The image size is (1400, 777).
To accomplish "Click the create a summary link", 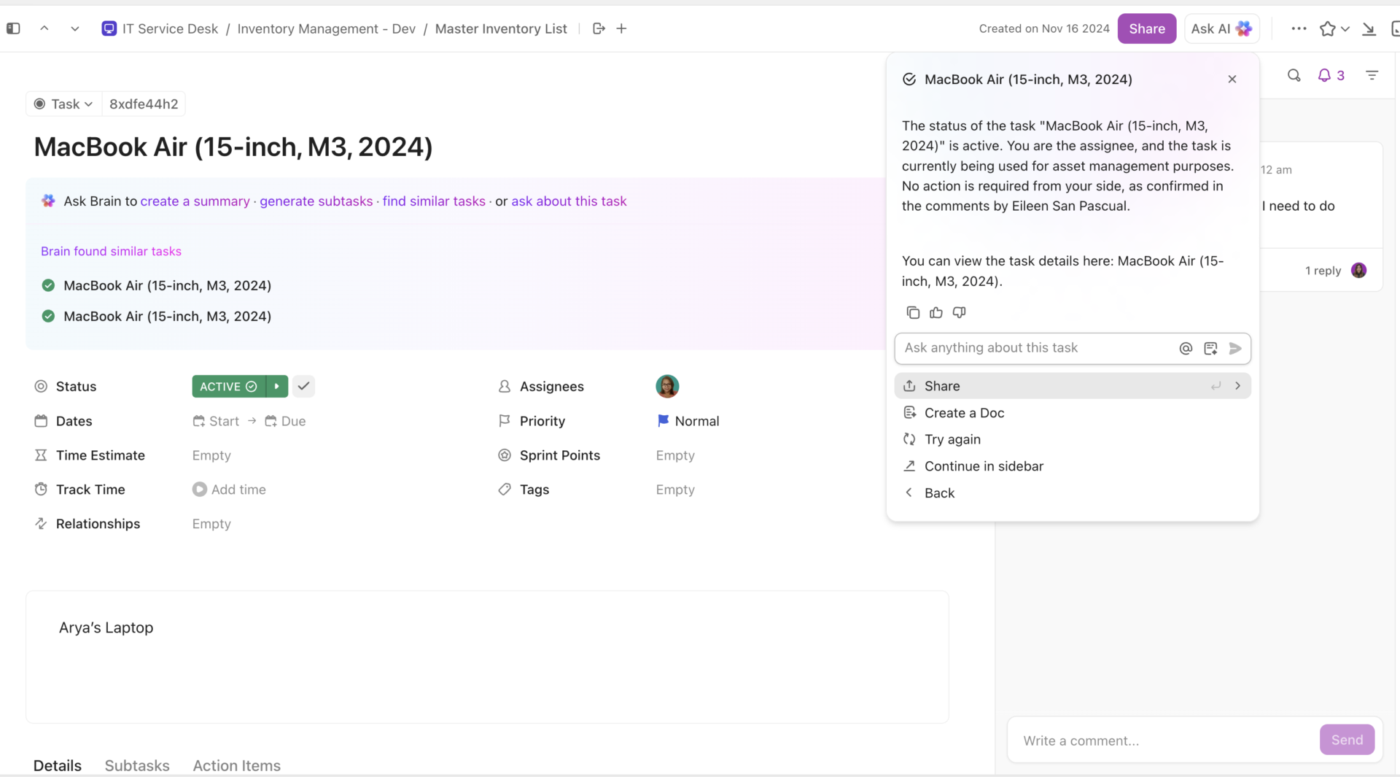I will click(x=195, y=201).
